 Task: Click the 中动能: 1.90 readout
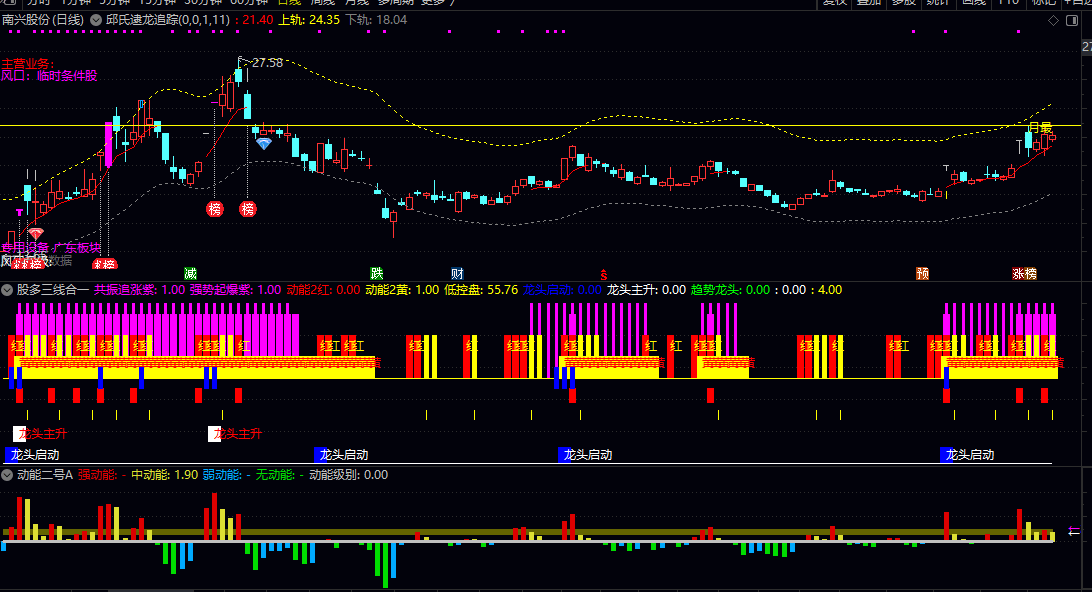165,475
